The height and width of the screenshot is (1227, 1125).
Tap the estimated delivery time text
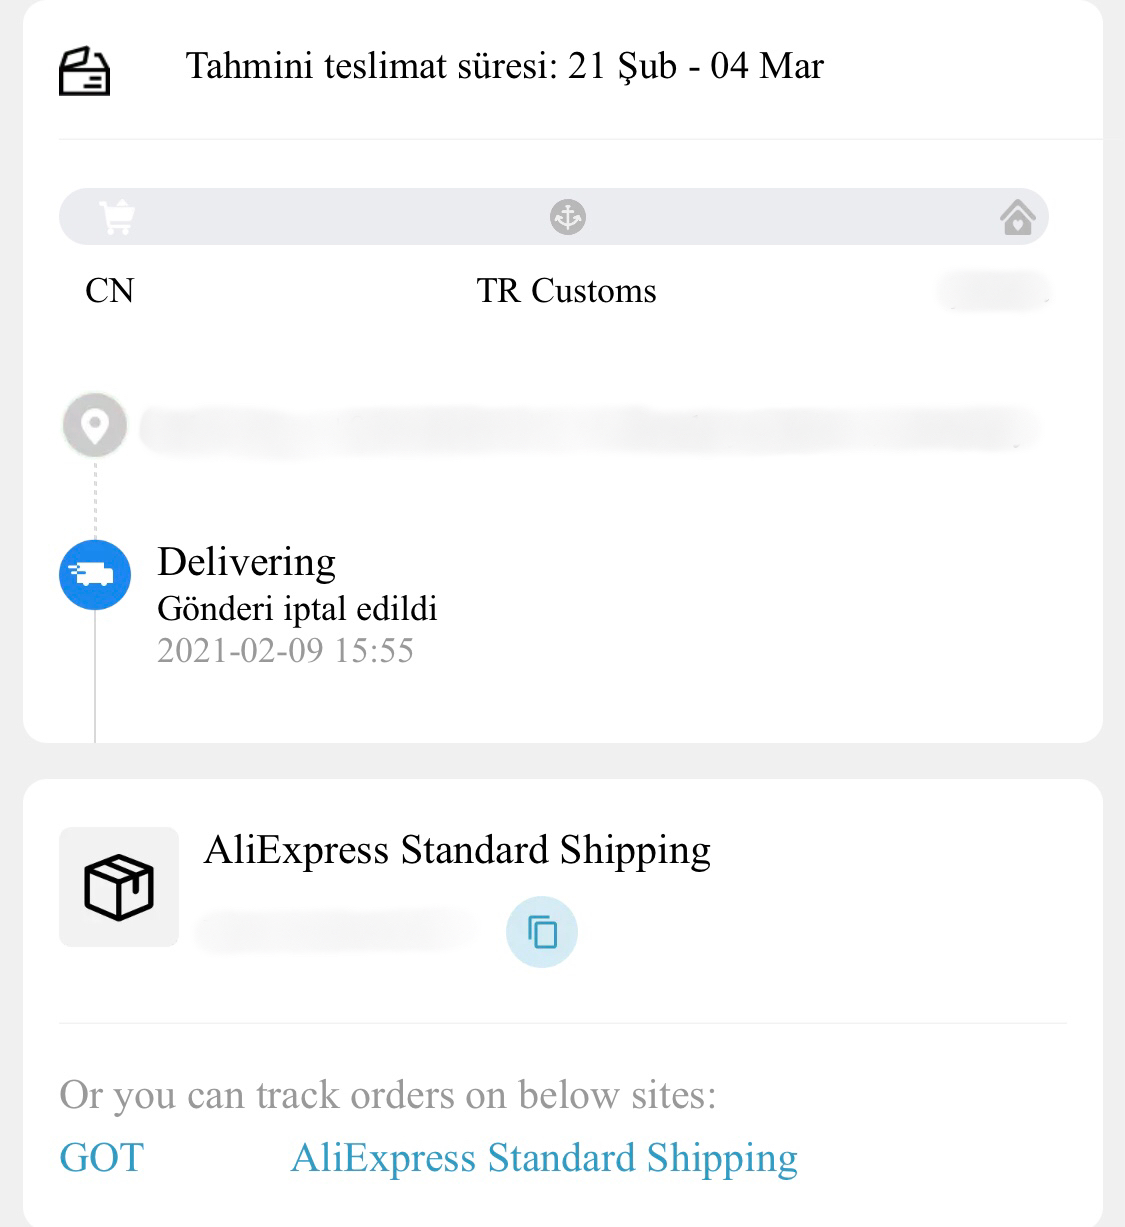click(505, 67)
